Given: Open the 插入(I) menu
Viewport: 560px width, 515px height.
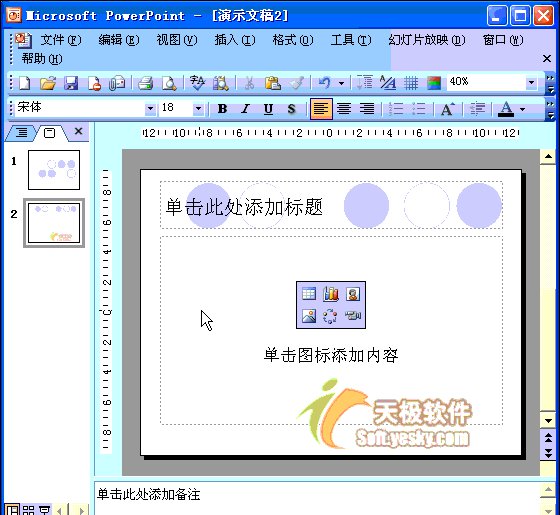Looking at the screenshot, I should pos(235,40).
